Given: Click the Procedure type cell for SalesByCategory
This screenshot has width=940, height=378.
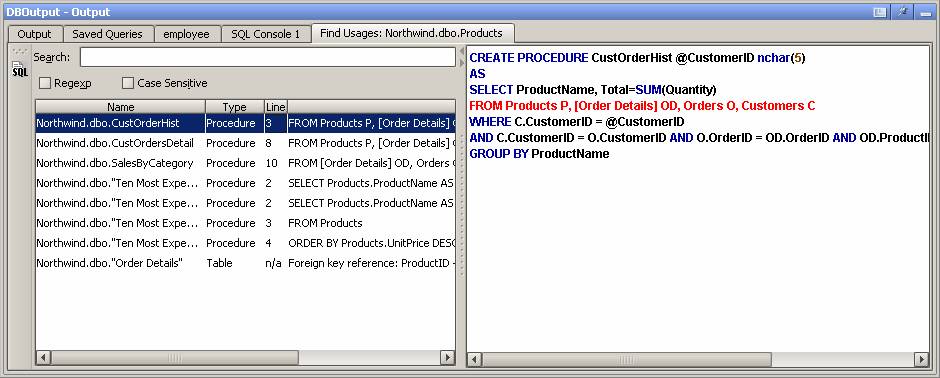Looking at the screenshot, I should (x=234, y=163).
